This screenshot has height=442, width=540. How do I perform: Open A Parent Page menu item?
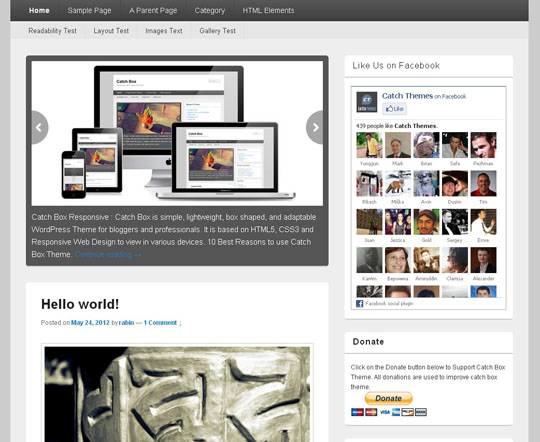153,11
